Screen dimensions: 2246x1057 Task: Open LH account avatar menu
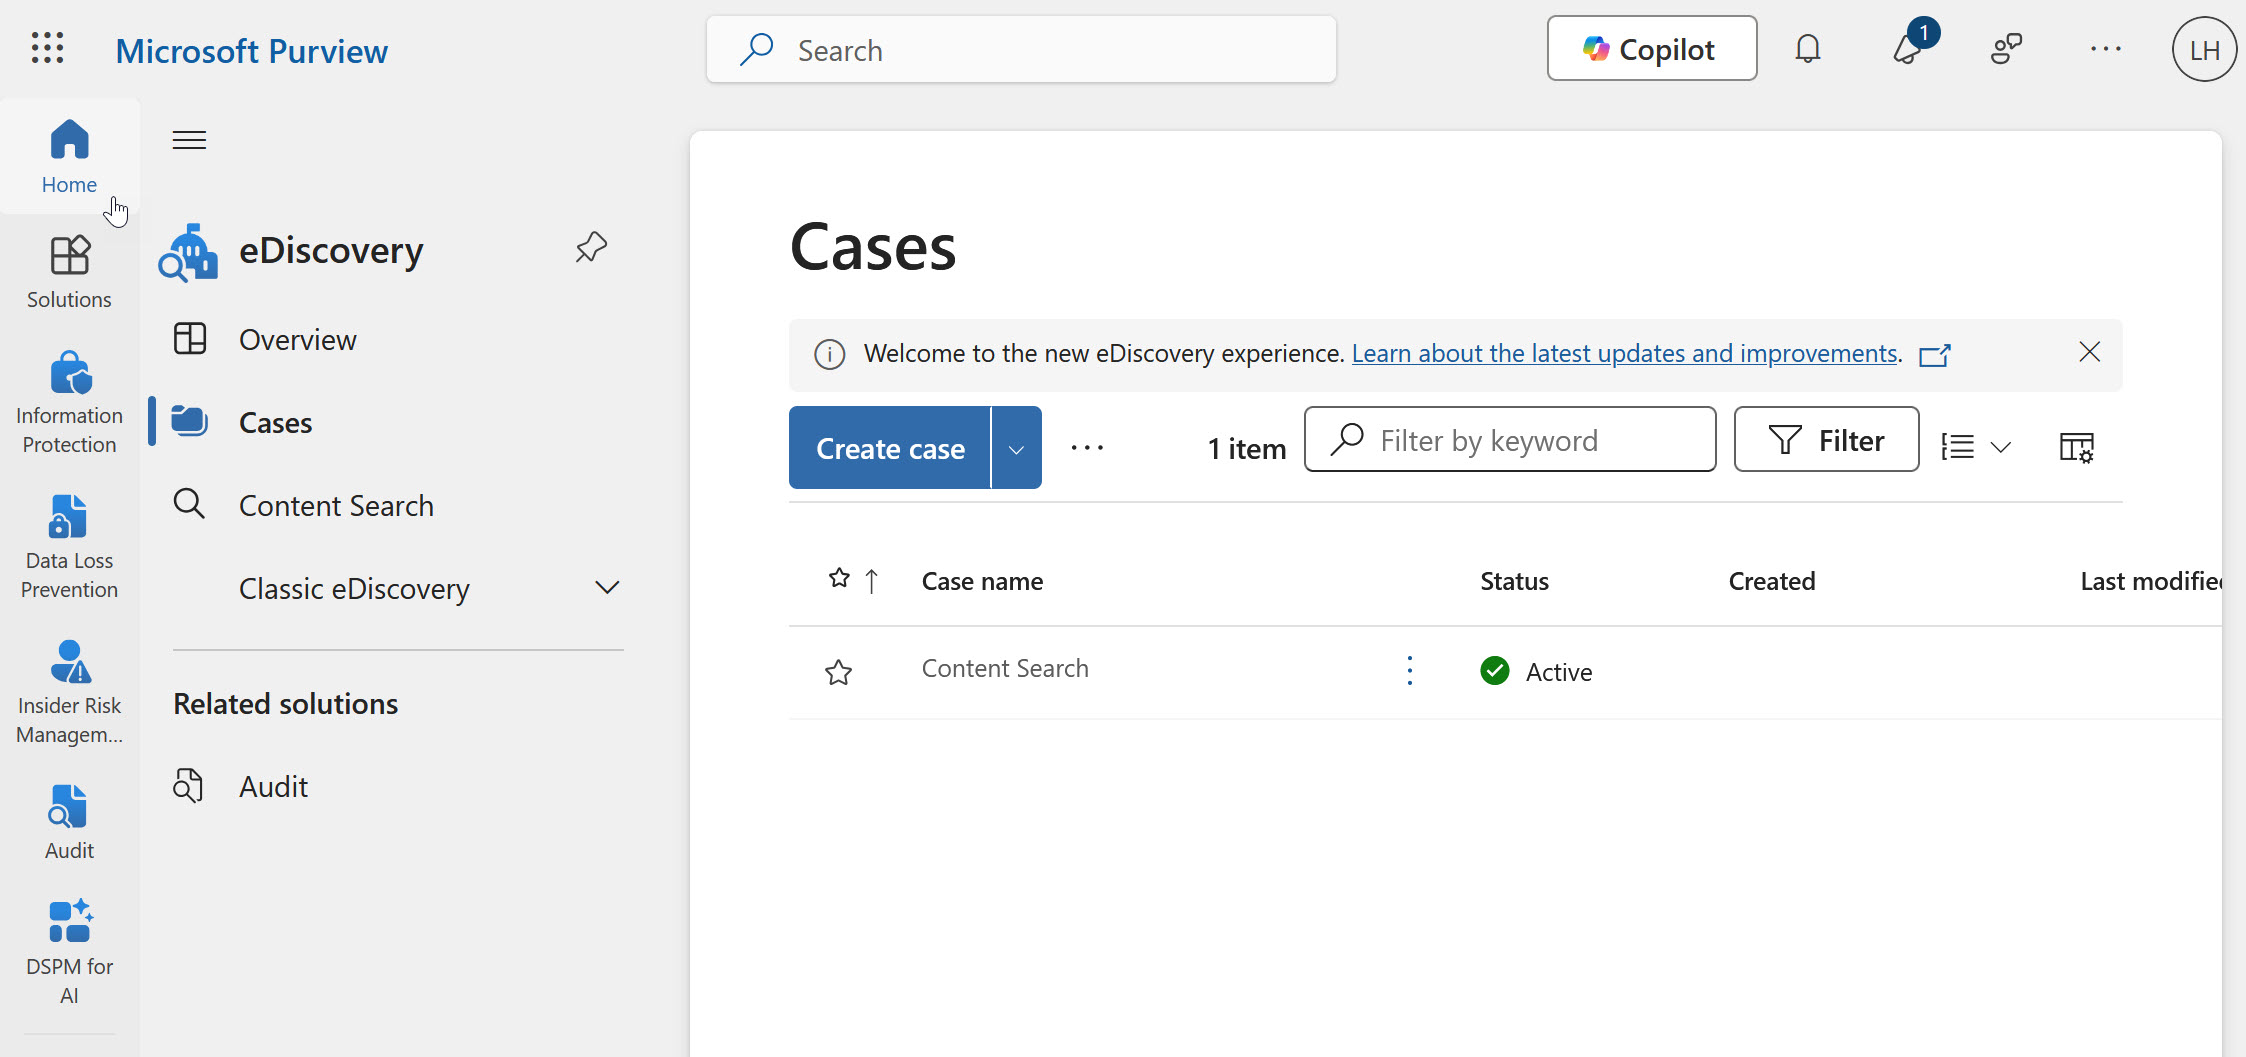point(2204,49)
